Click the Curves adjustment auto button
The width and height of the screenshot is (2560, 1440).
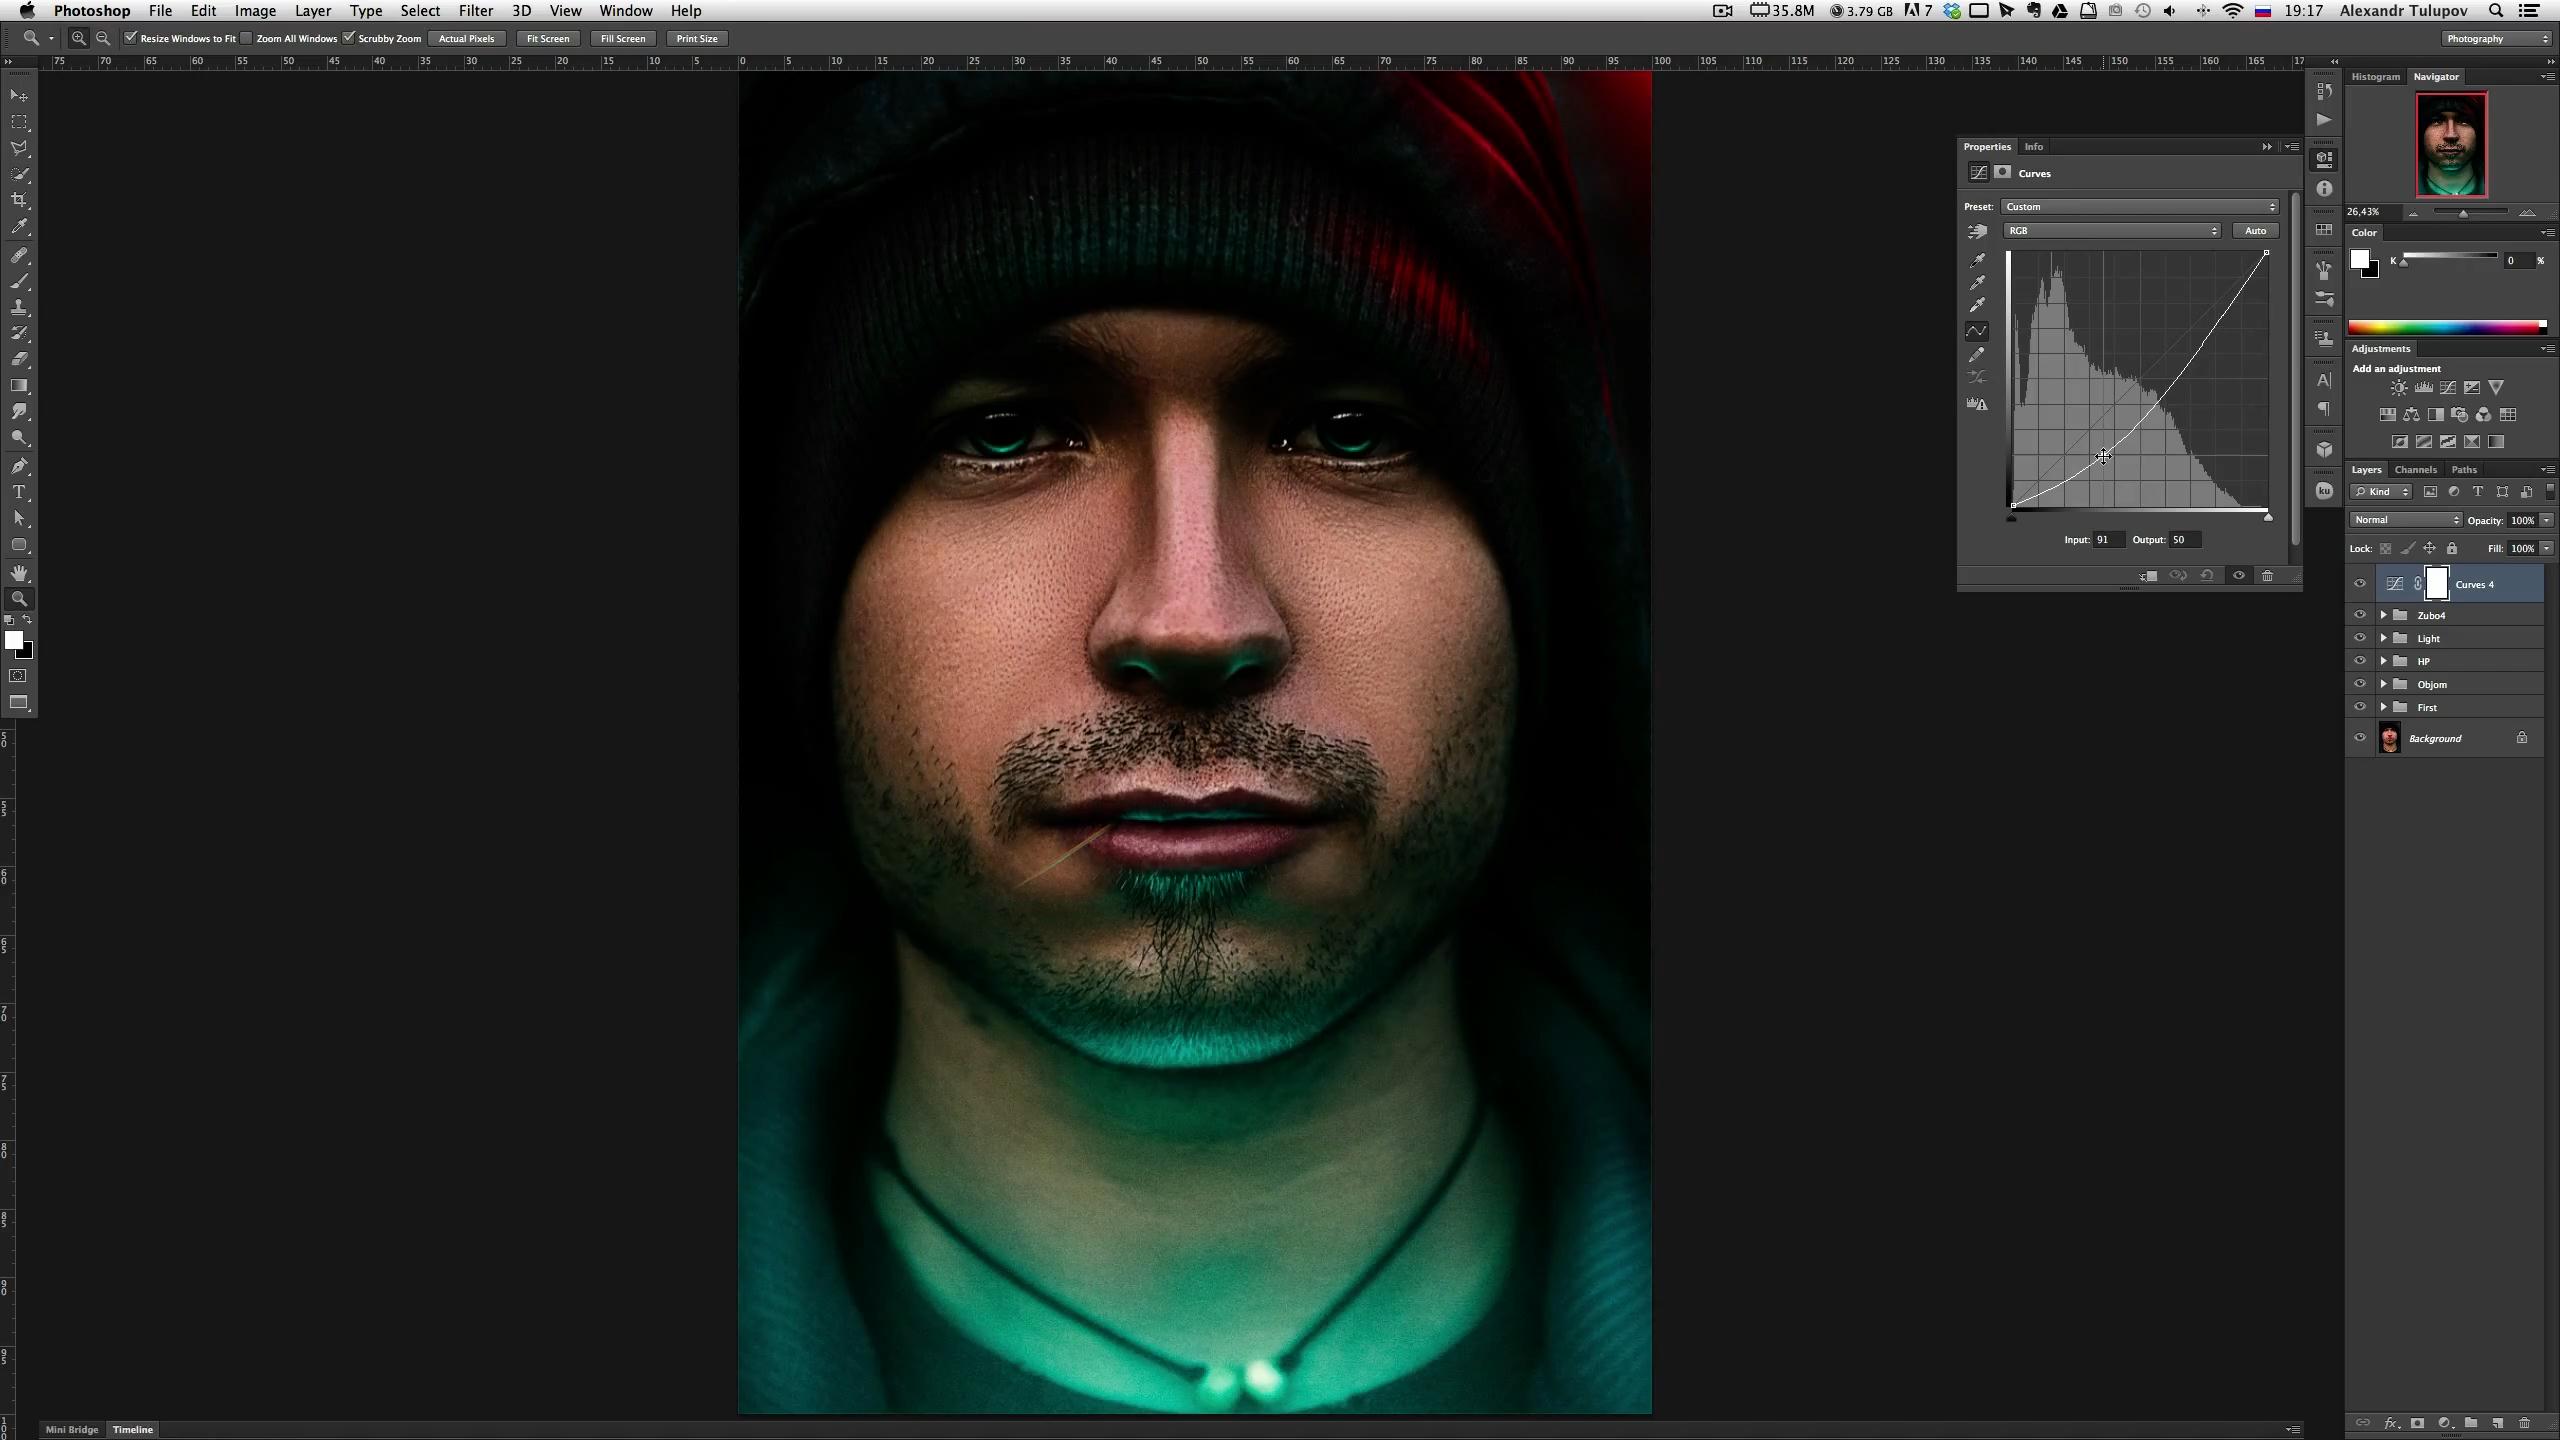click(2256, 229)
